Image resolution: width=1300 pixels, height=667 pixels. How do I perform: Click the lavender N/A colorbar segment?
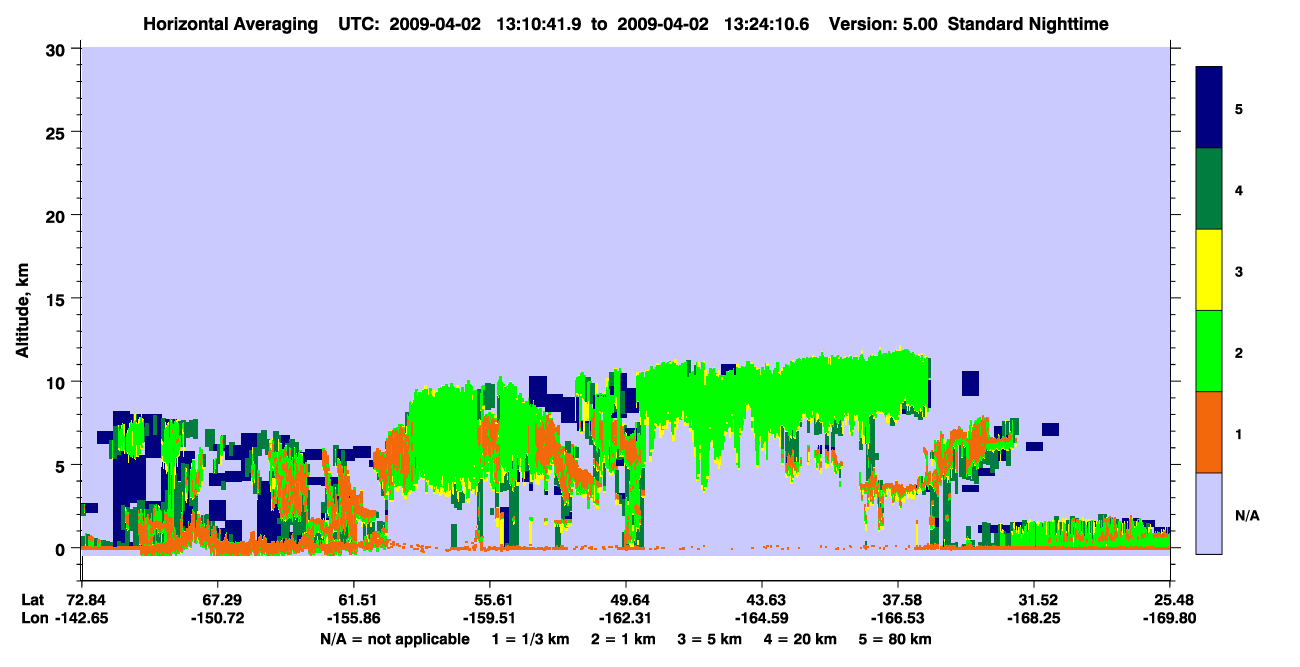point(1209,513)
